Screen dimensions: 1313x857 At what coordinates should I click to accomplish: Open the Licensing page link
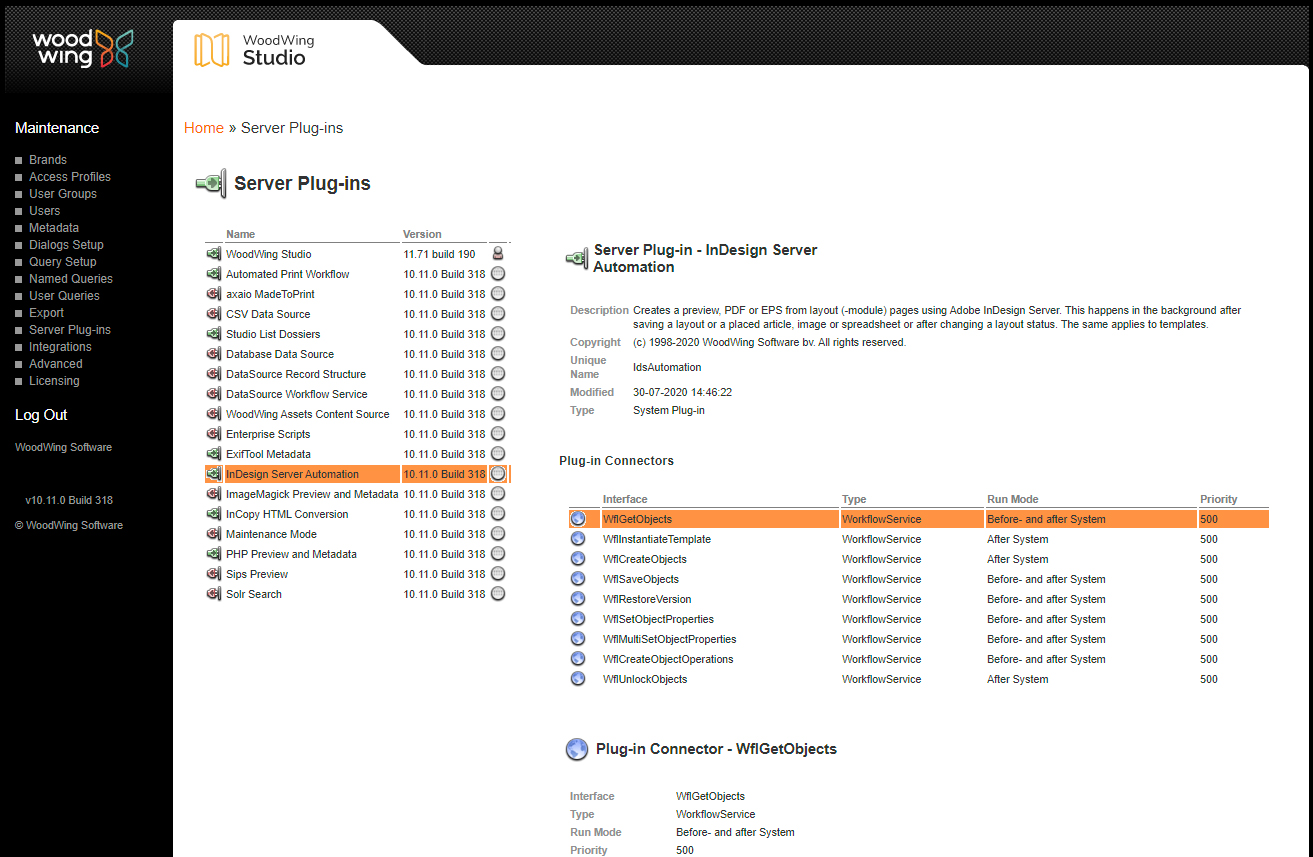click(54, 381)
